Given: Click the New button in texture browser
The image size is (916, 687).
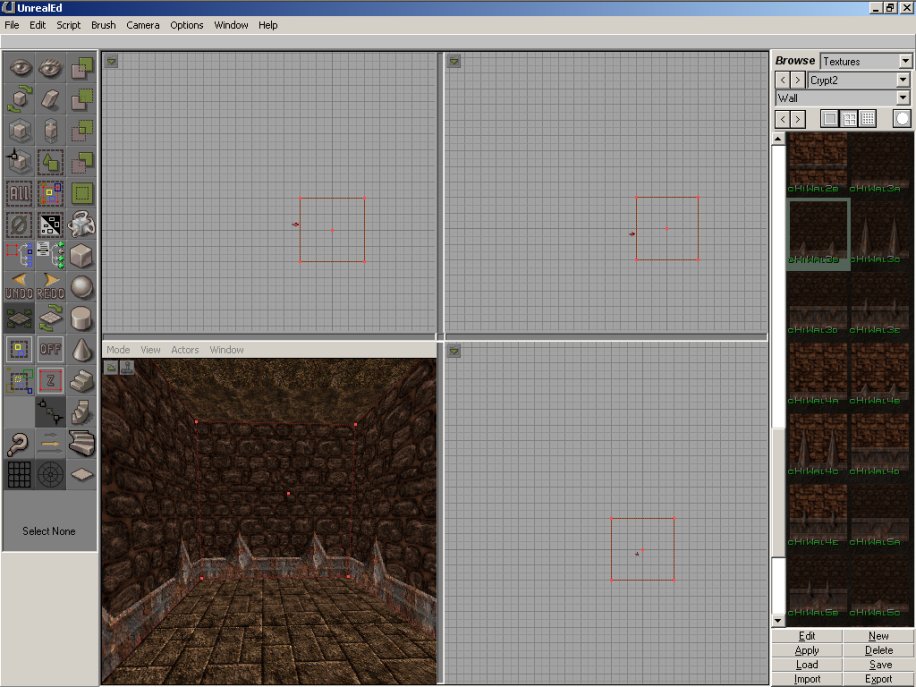Looking at the screenshot, I should tap(879, 636).
